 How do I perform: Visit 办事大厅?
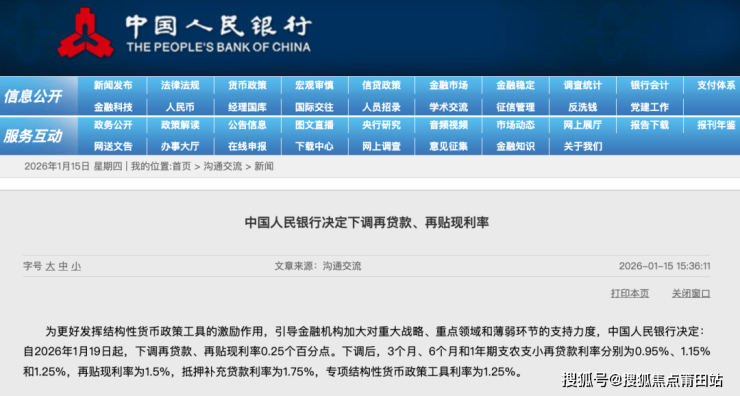pos(180,146)
